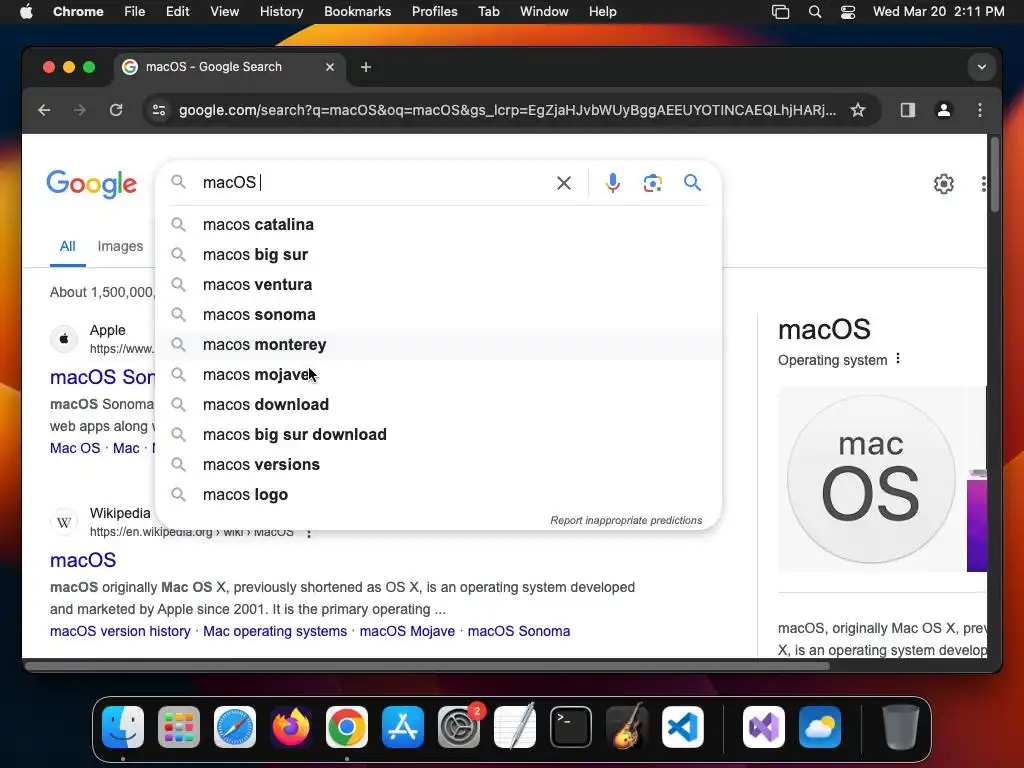View site information icon in address bar
The image size is (1024, 768).
pyautogui.click(x=159, y=110)
